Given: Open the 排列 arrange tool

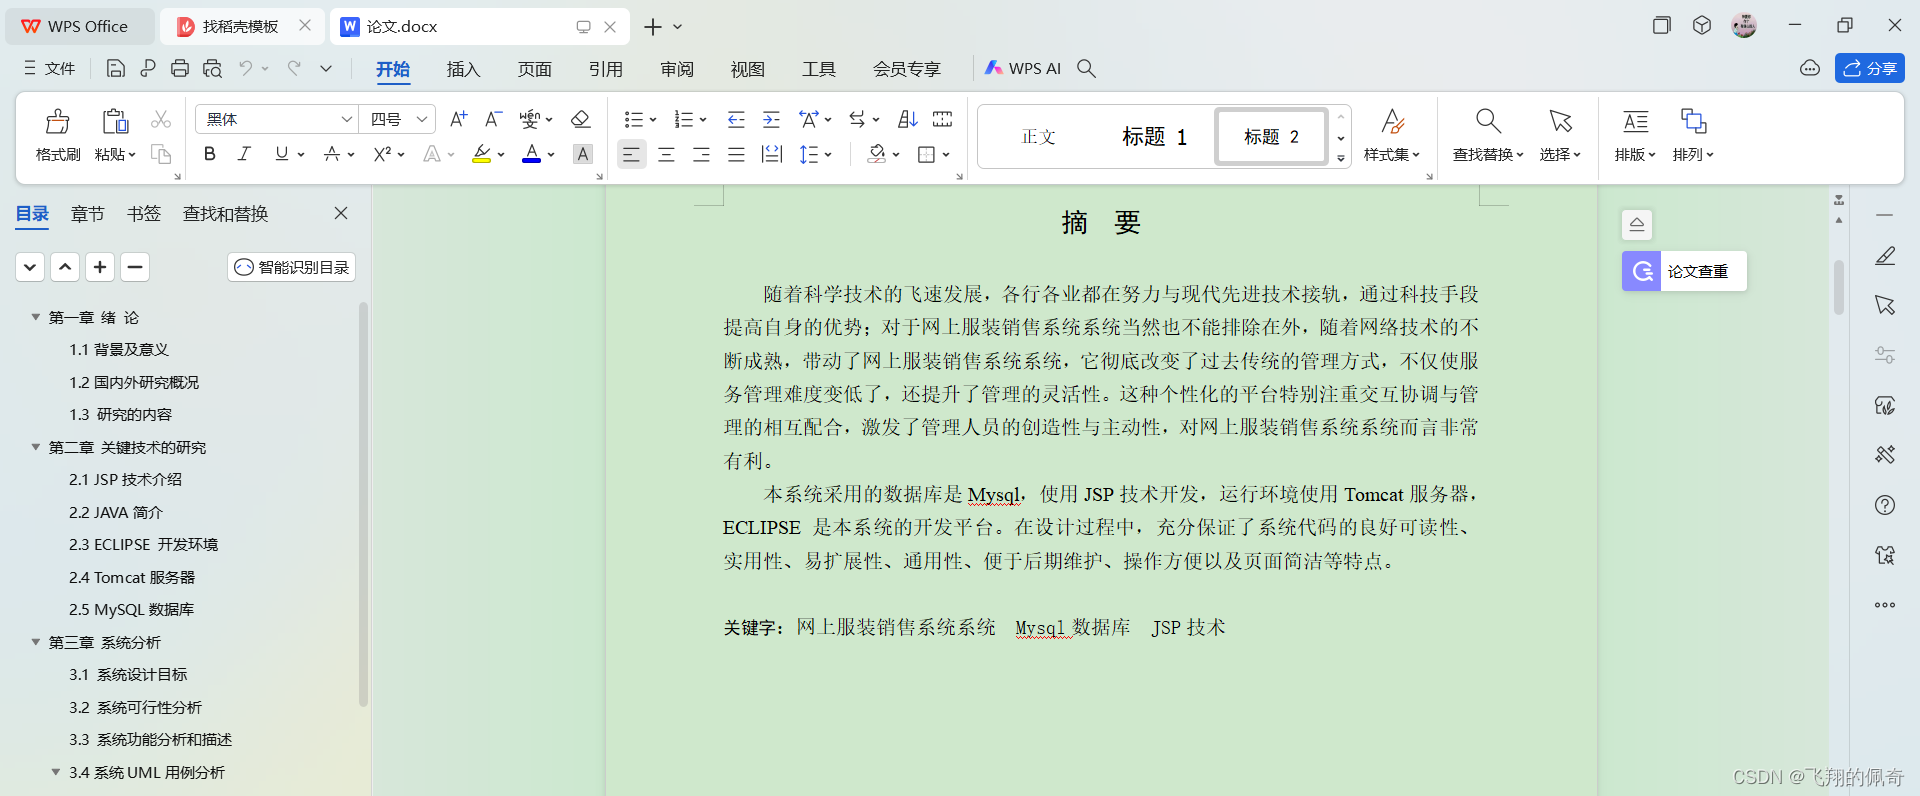Looking at the screenshot, I should tap(1693, 134).
